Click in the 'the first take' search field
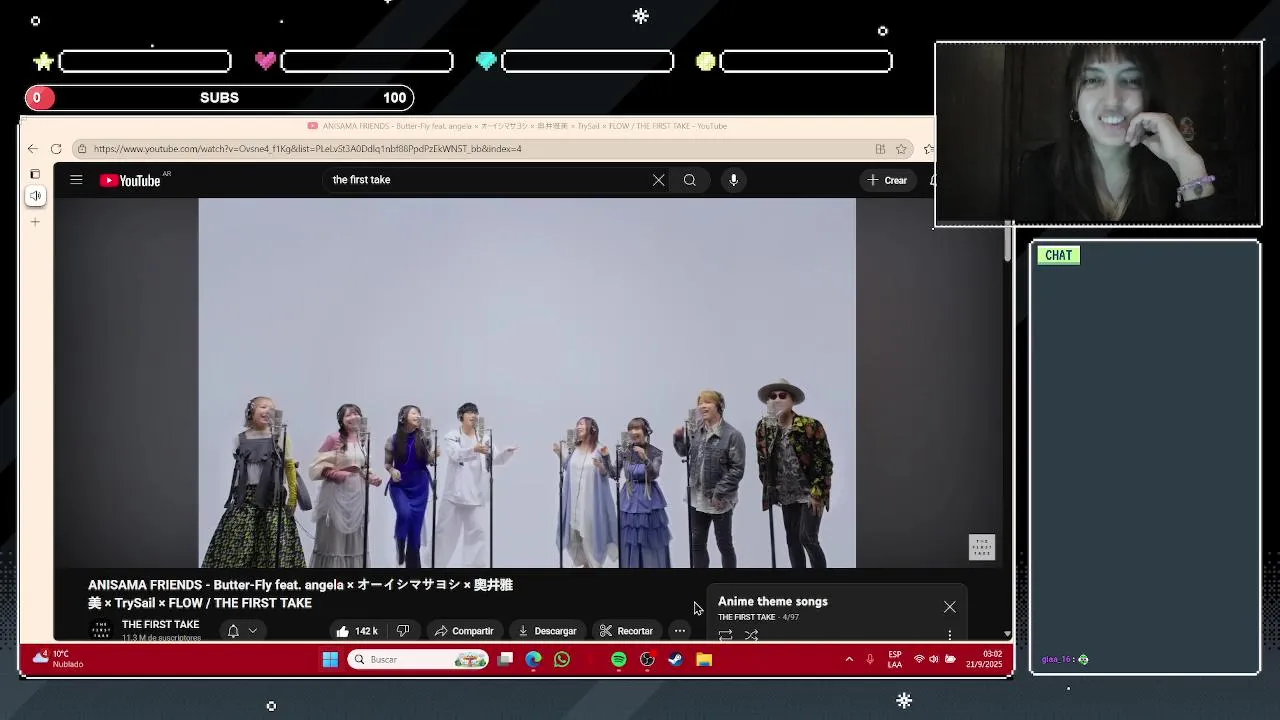The image size is (1280, 720). pyautogui.click(x=488, y=180)
